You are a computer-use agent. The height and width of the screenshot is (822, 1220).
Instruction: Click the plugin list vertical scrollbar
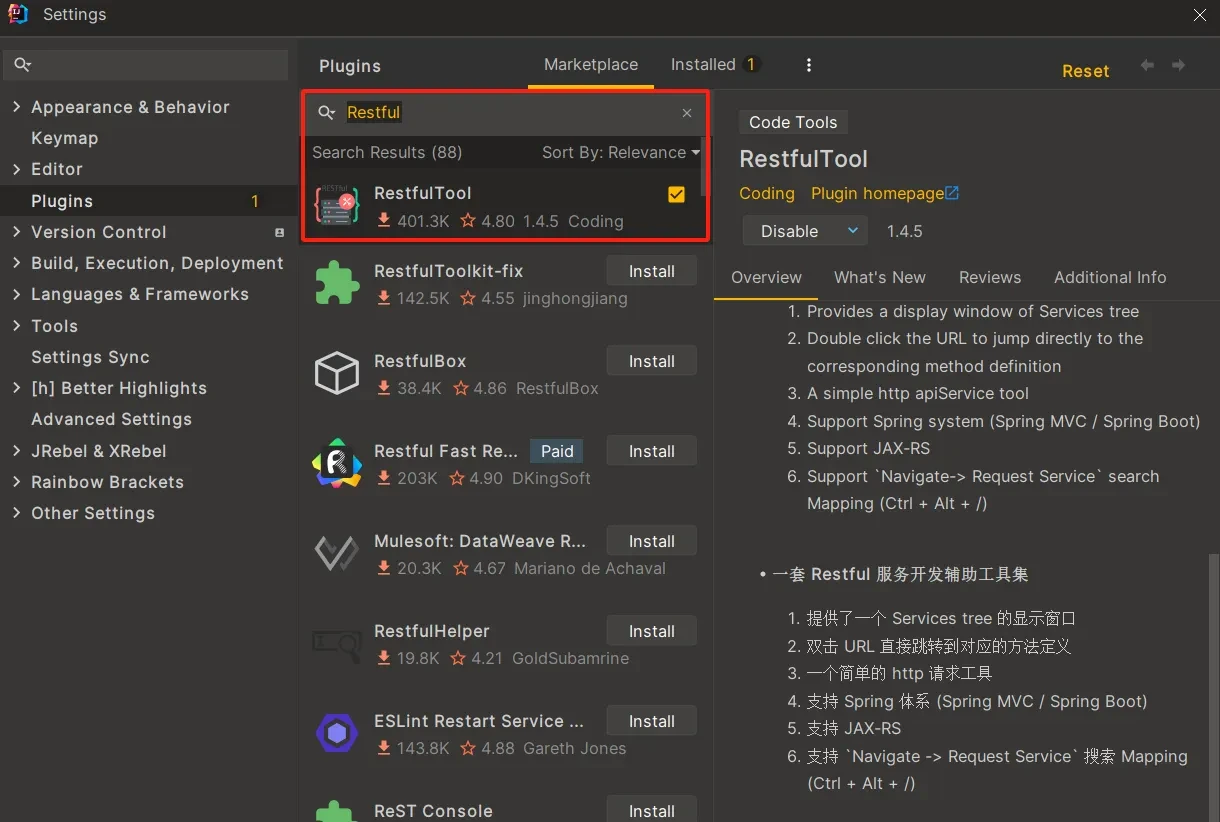705,166
